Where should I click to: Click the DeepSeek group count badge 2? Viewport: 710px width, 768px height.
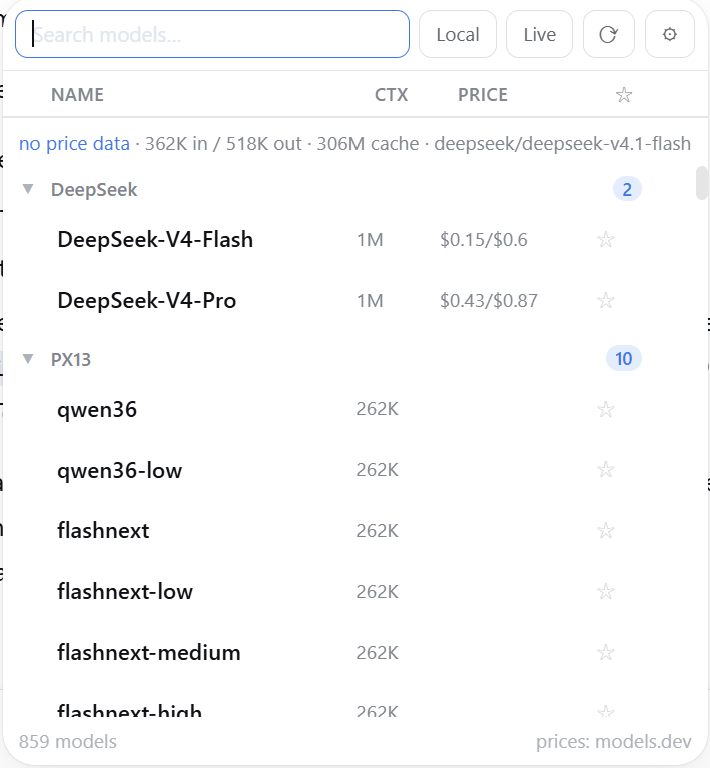(x=627, y=189)
